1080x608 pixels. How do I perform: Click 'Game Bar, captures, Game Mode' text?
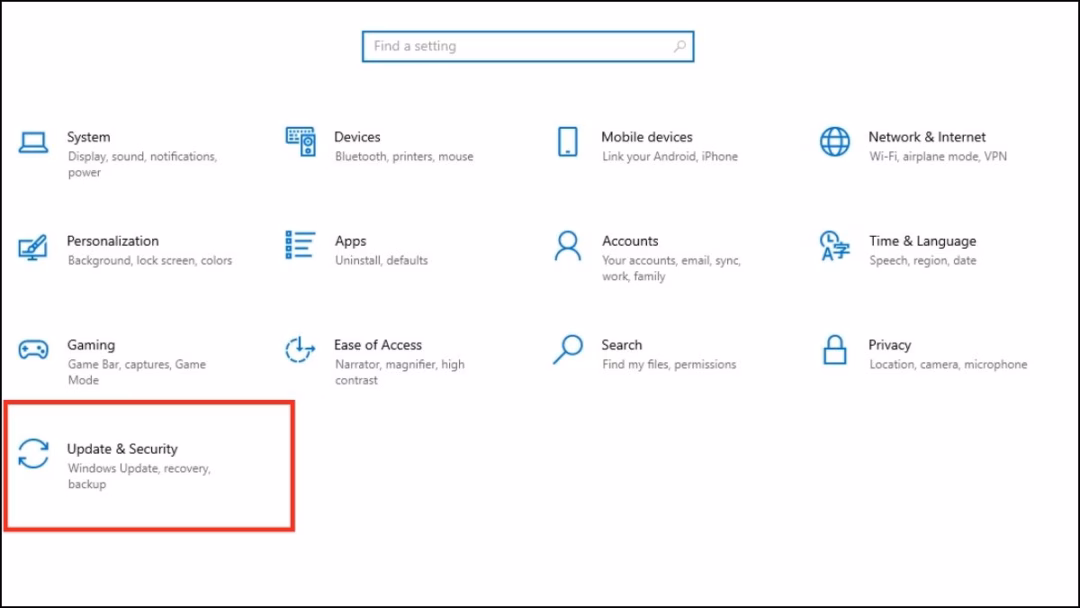point(136,373)
